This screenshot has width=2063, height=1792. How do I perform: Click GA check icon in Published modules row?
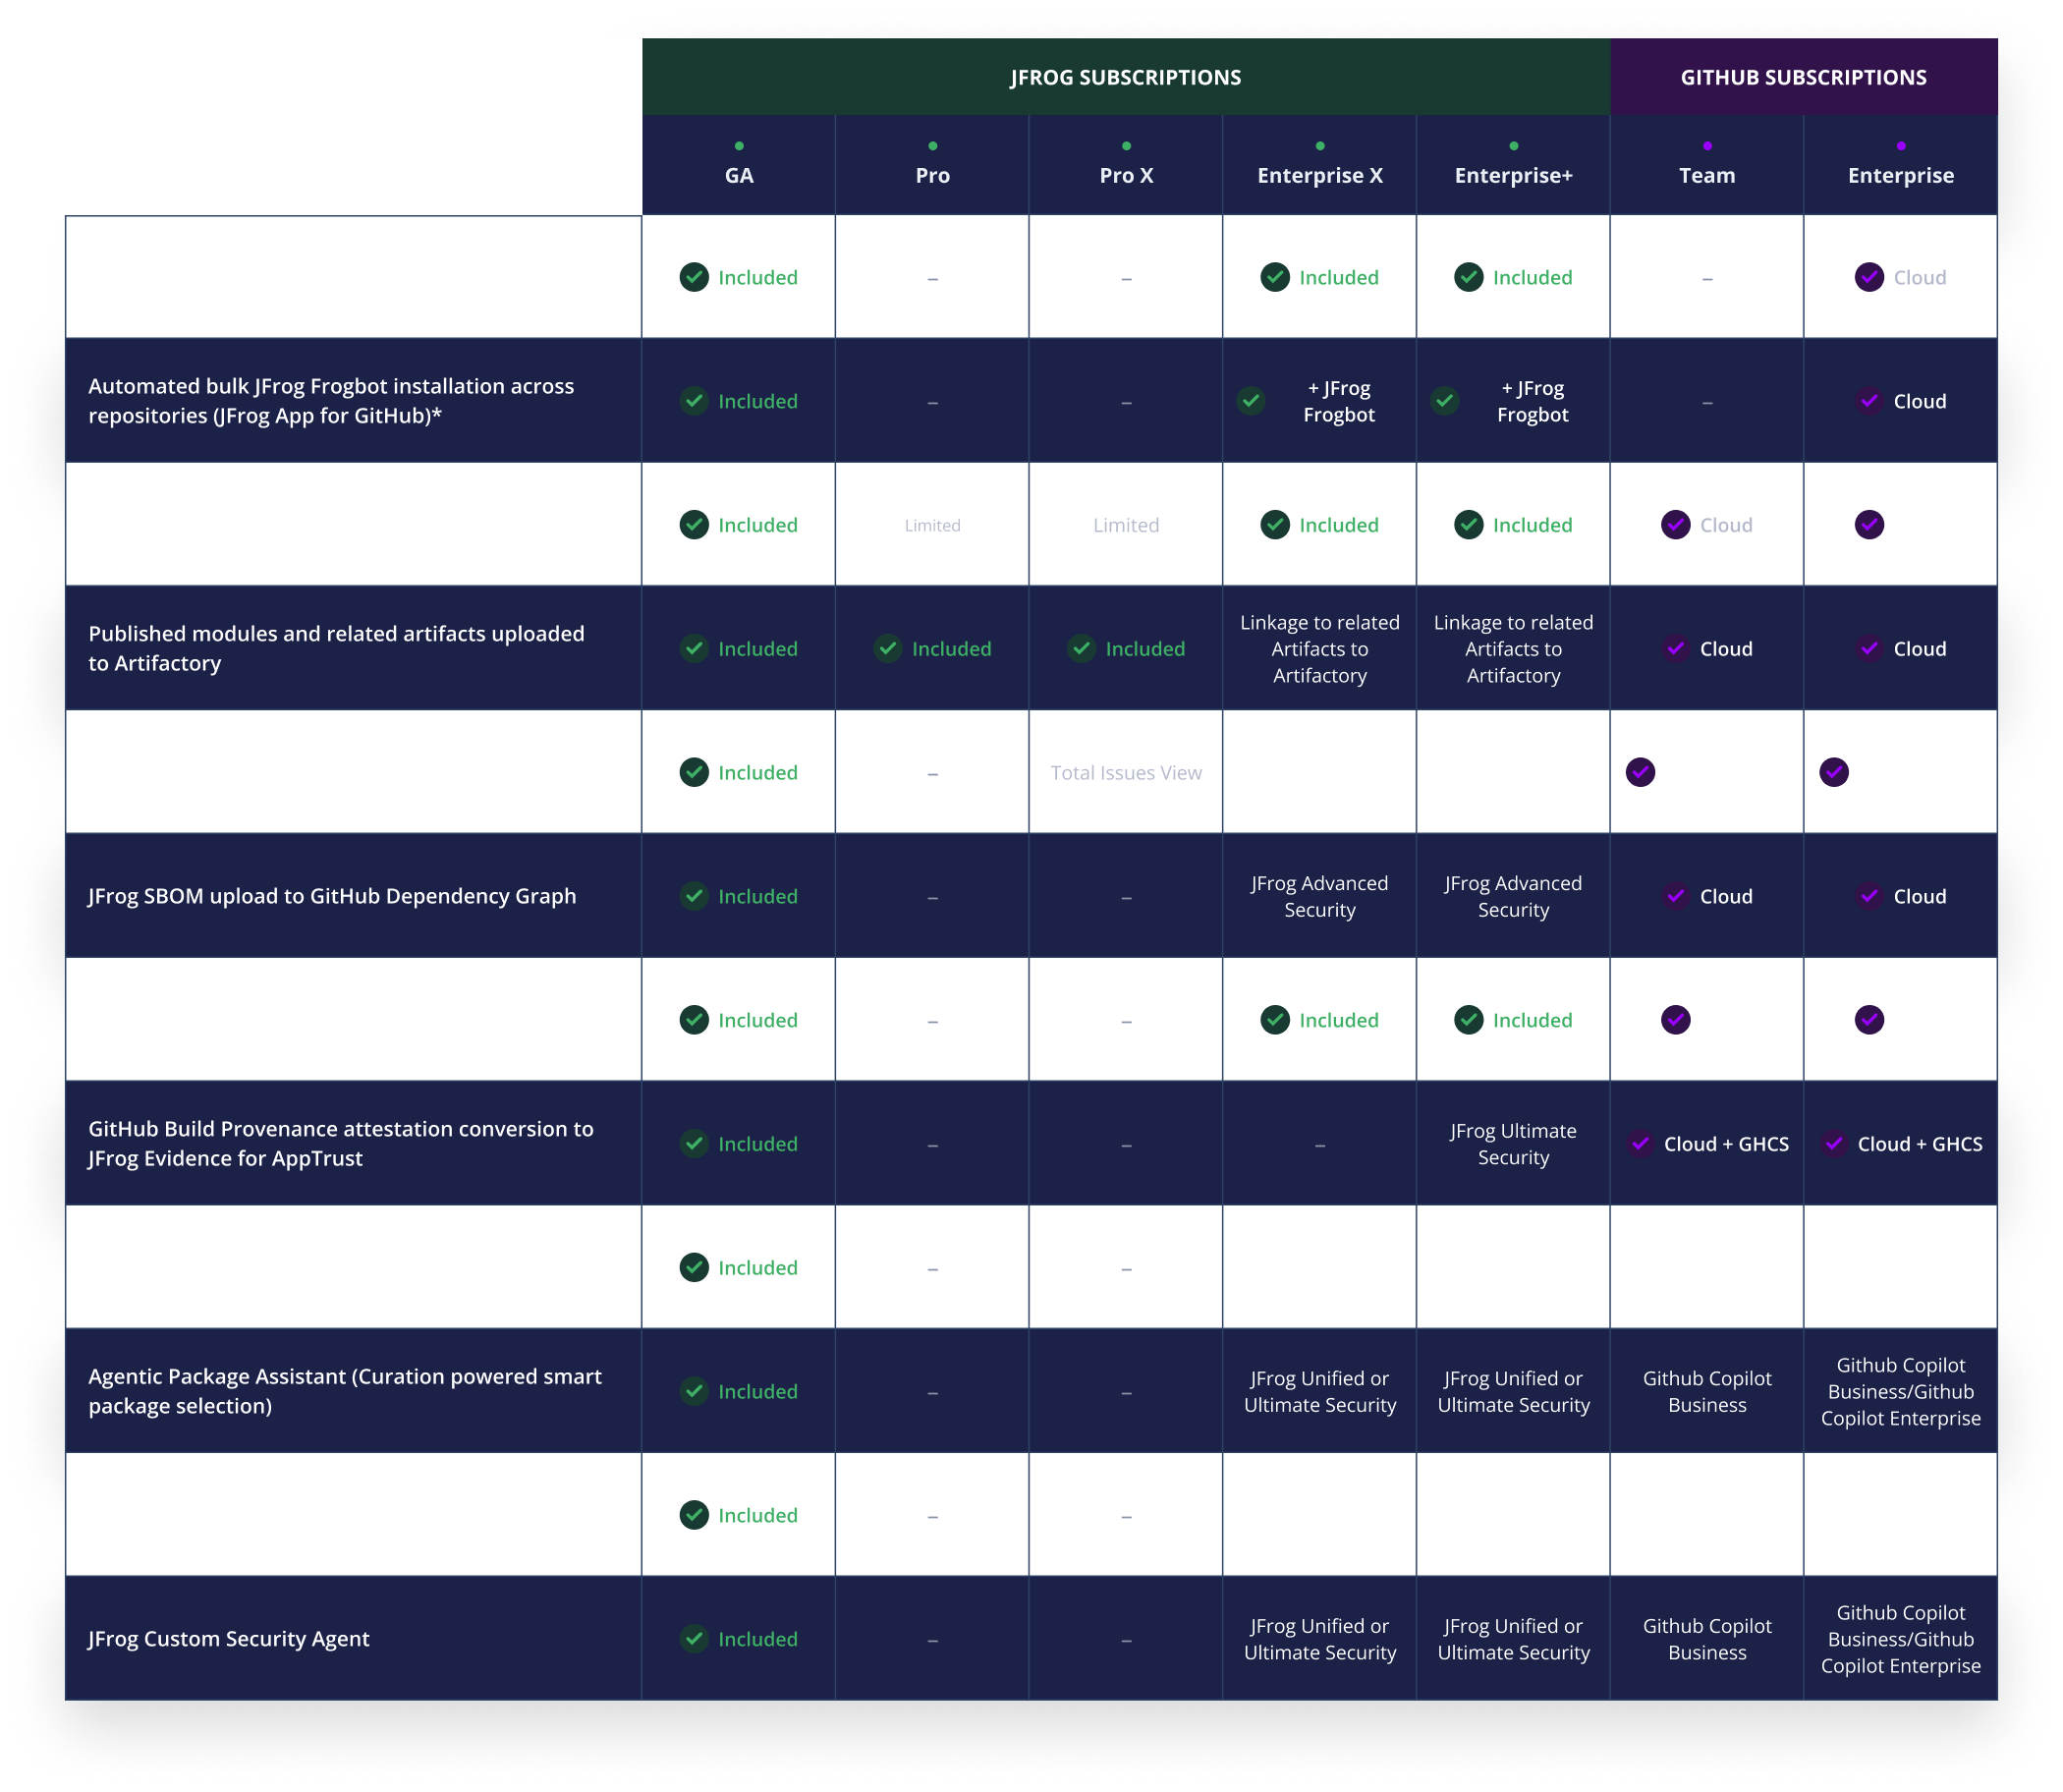[694, 649]
